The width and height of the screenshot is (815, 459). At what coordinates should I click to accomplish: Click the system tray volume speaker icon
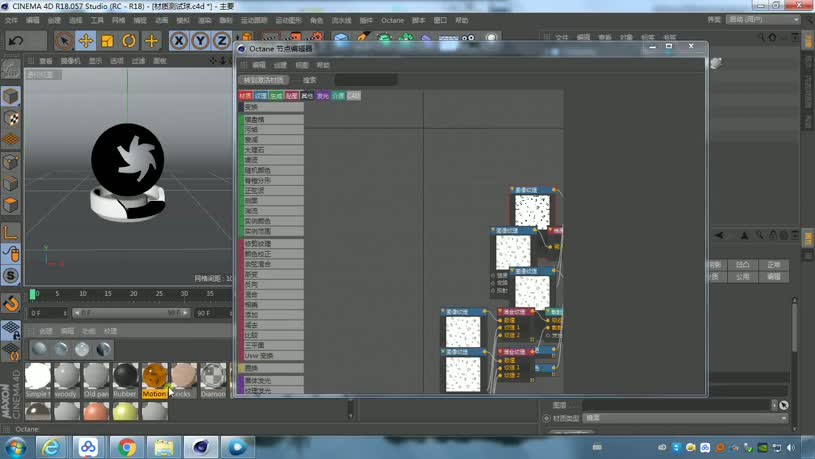click(x=791, y=448)
